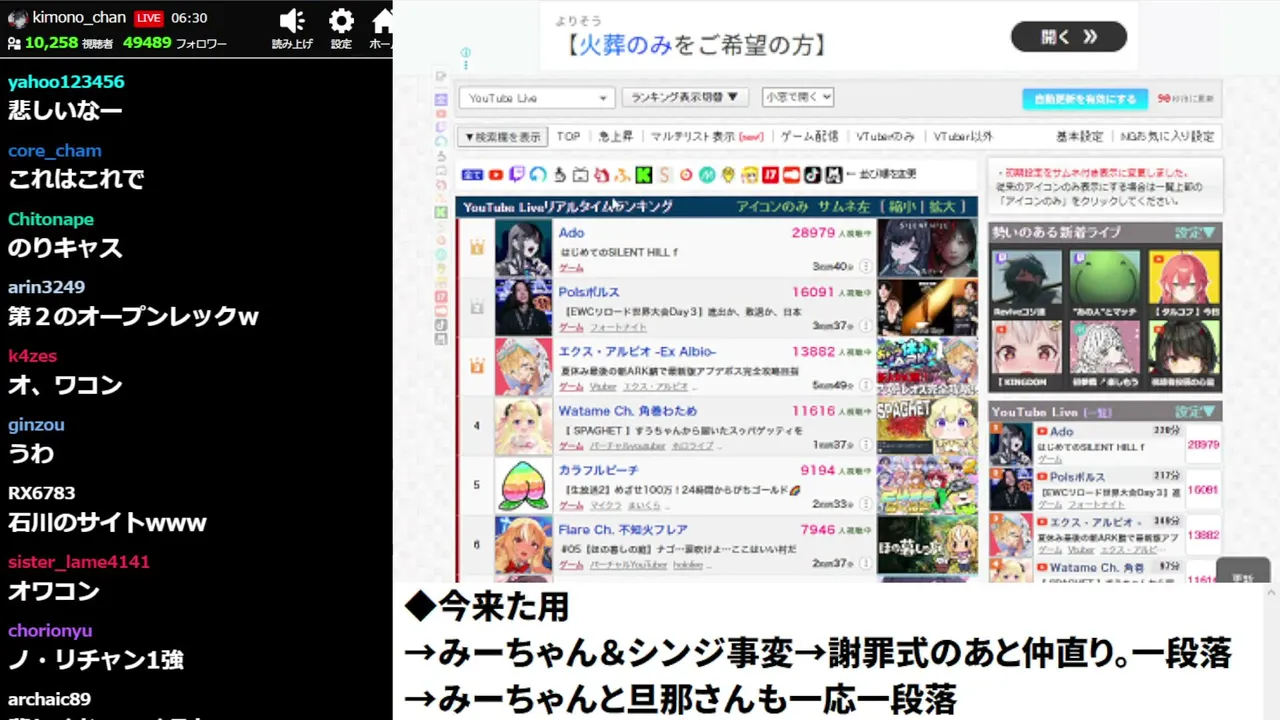The width and height of the screenshot is (1280, 720).
Task: Click chat username sister_lame4141
Action: (79, 562)
